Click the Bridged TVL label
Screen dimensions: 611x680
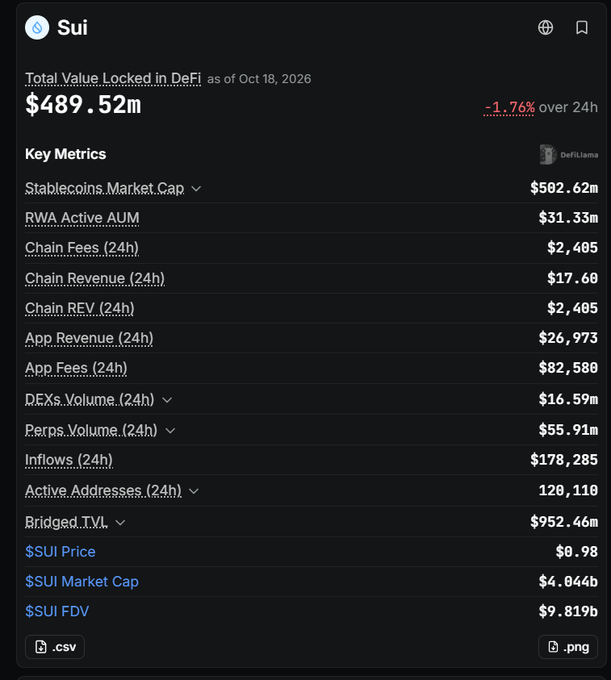pos(66,522)
